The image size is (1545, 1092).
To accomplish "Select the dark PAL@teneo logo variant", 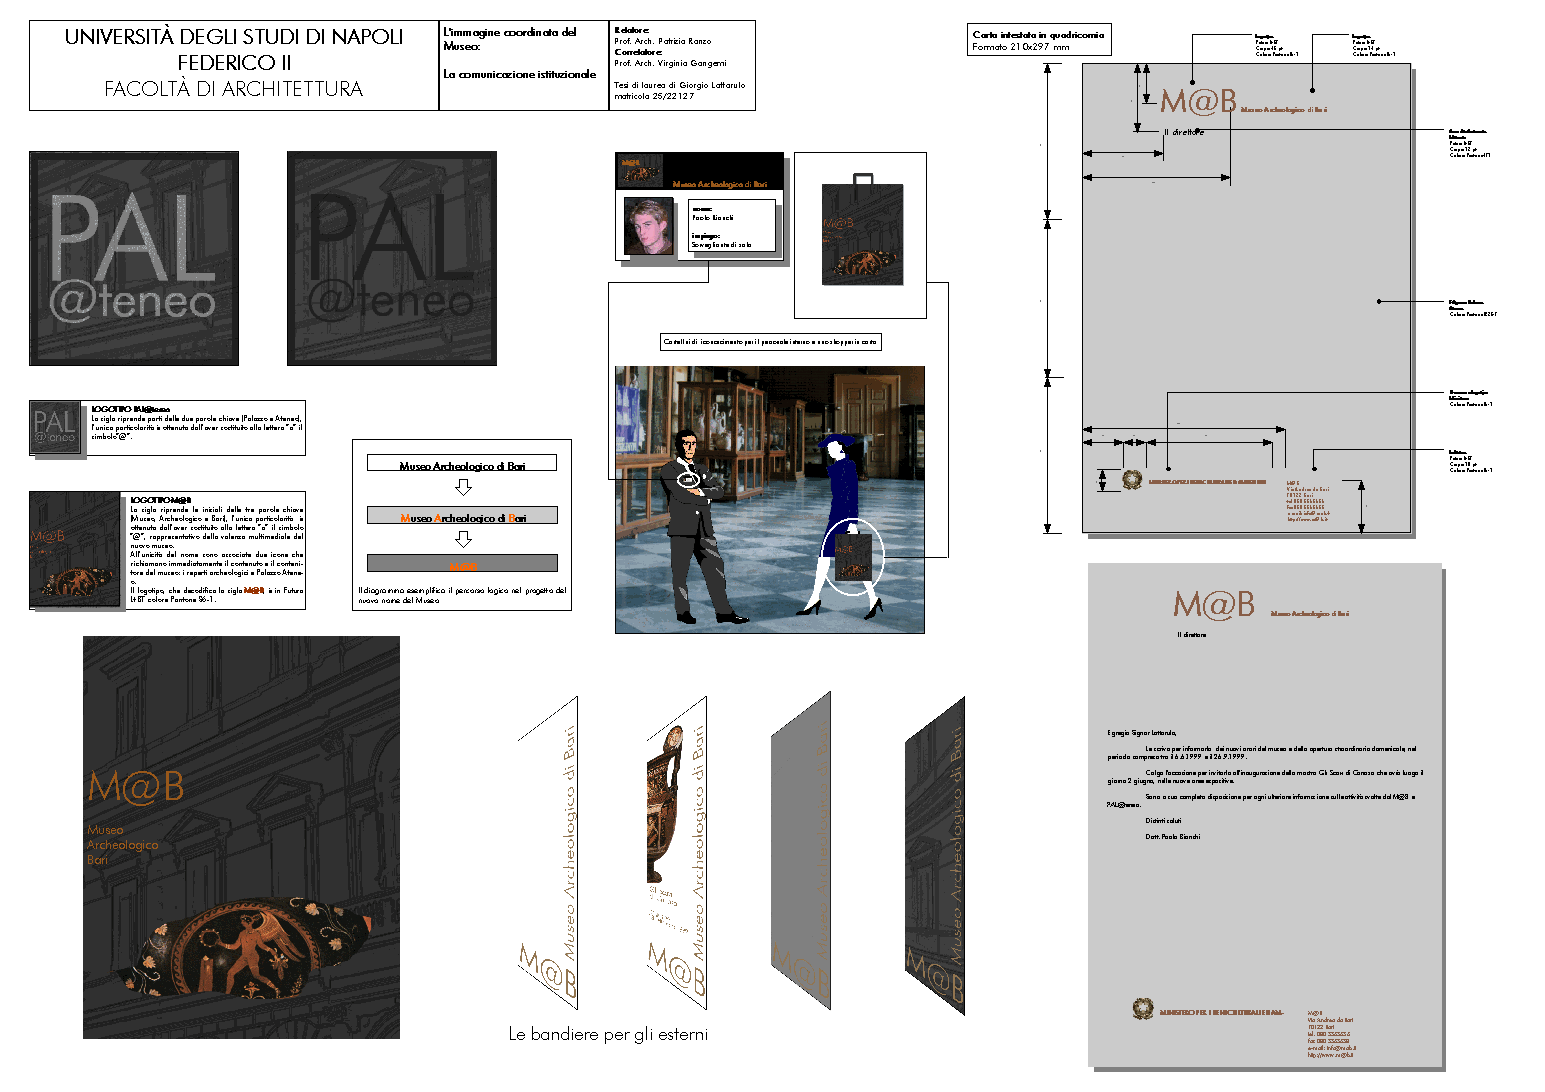I will pyautogui.click(x=392, y=258).
